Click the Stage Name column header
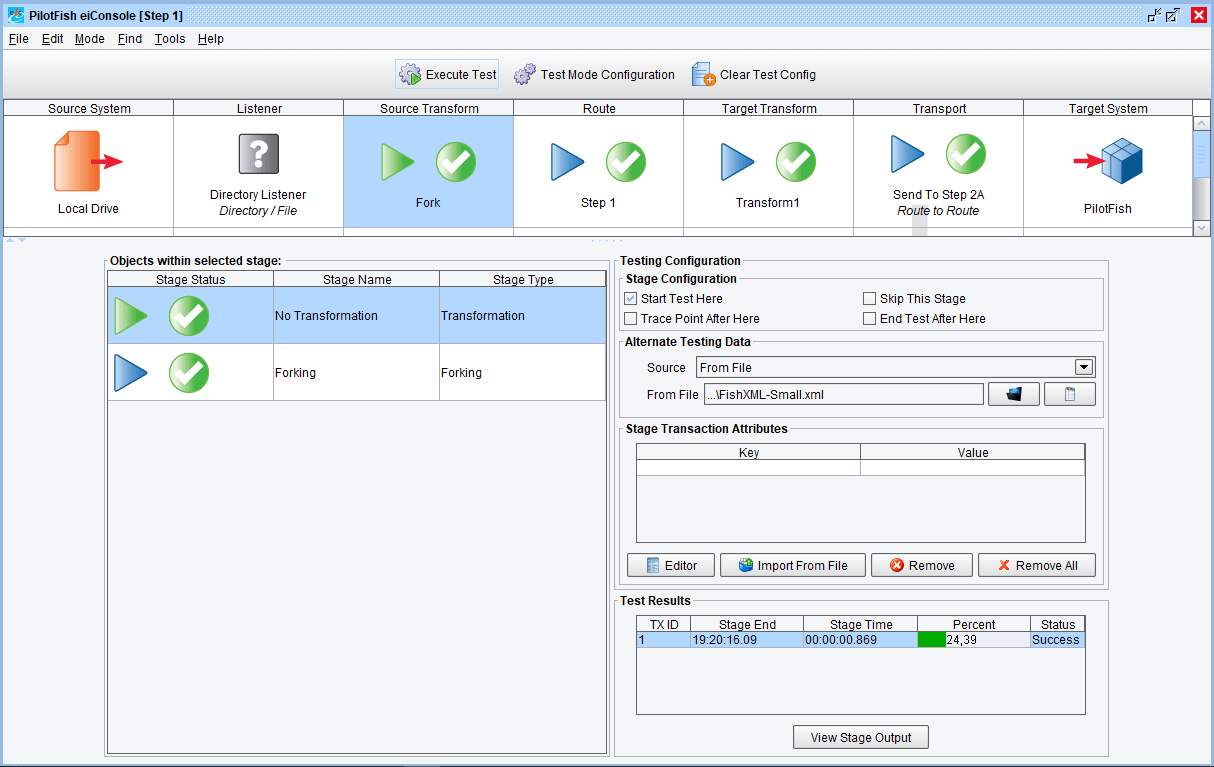1214x767 pixels. [356, 280]
